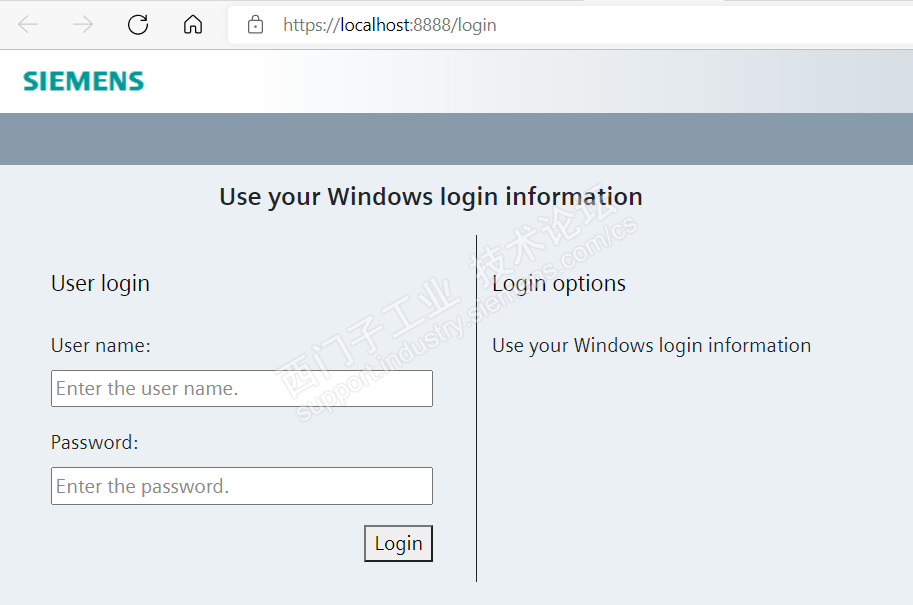Click the empty area beneath Login options text
913x605 pixels.
(690, 470)
